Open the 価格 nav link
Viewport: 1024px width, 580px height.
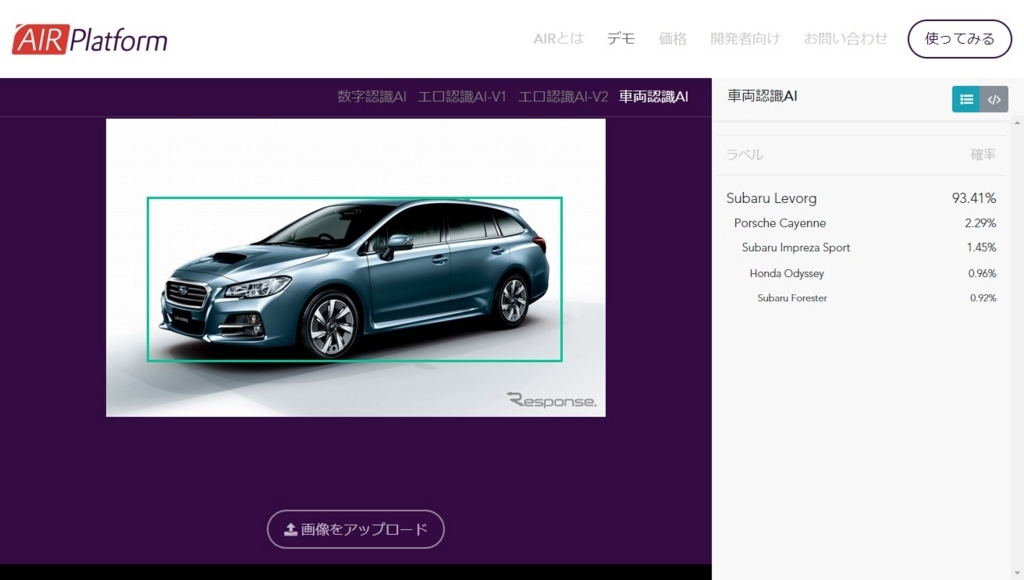[673, 39]
